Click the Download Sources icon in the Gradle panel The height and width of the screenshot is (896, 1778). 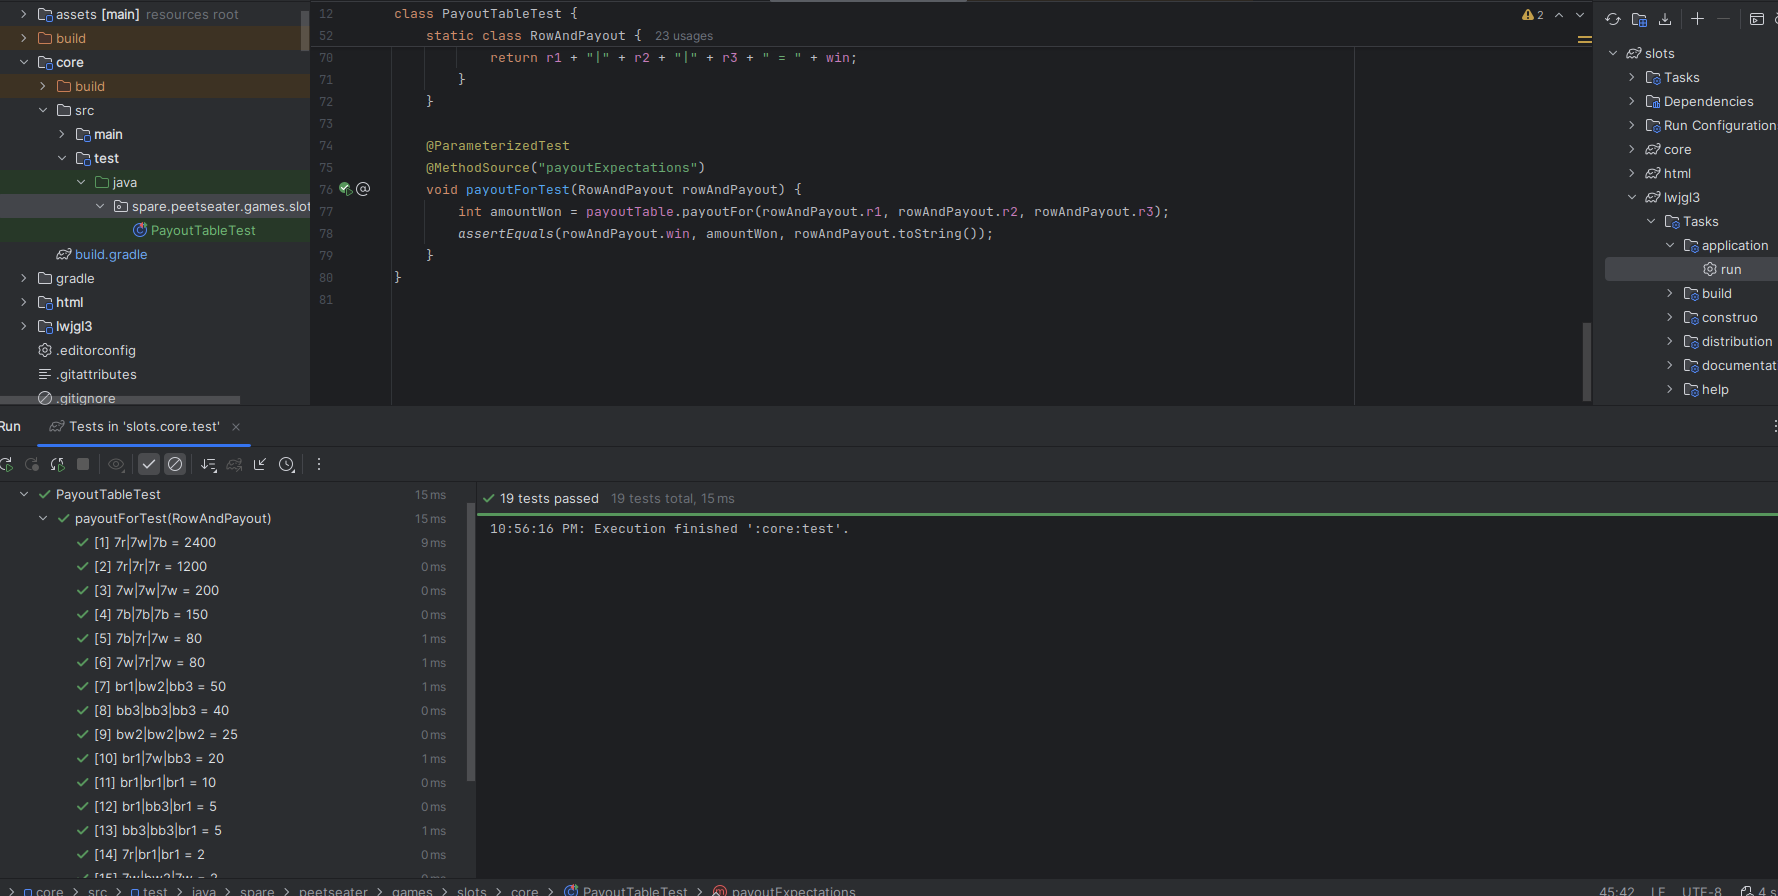click(1665, 19)
